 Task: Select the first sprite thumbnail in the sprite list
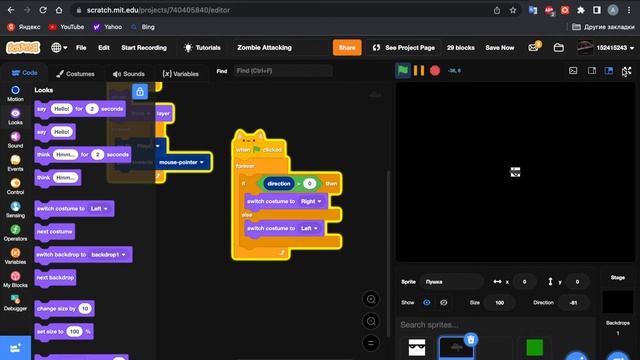pyautogui.click(x=417, y=348)
